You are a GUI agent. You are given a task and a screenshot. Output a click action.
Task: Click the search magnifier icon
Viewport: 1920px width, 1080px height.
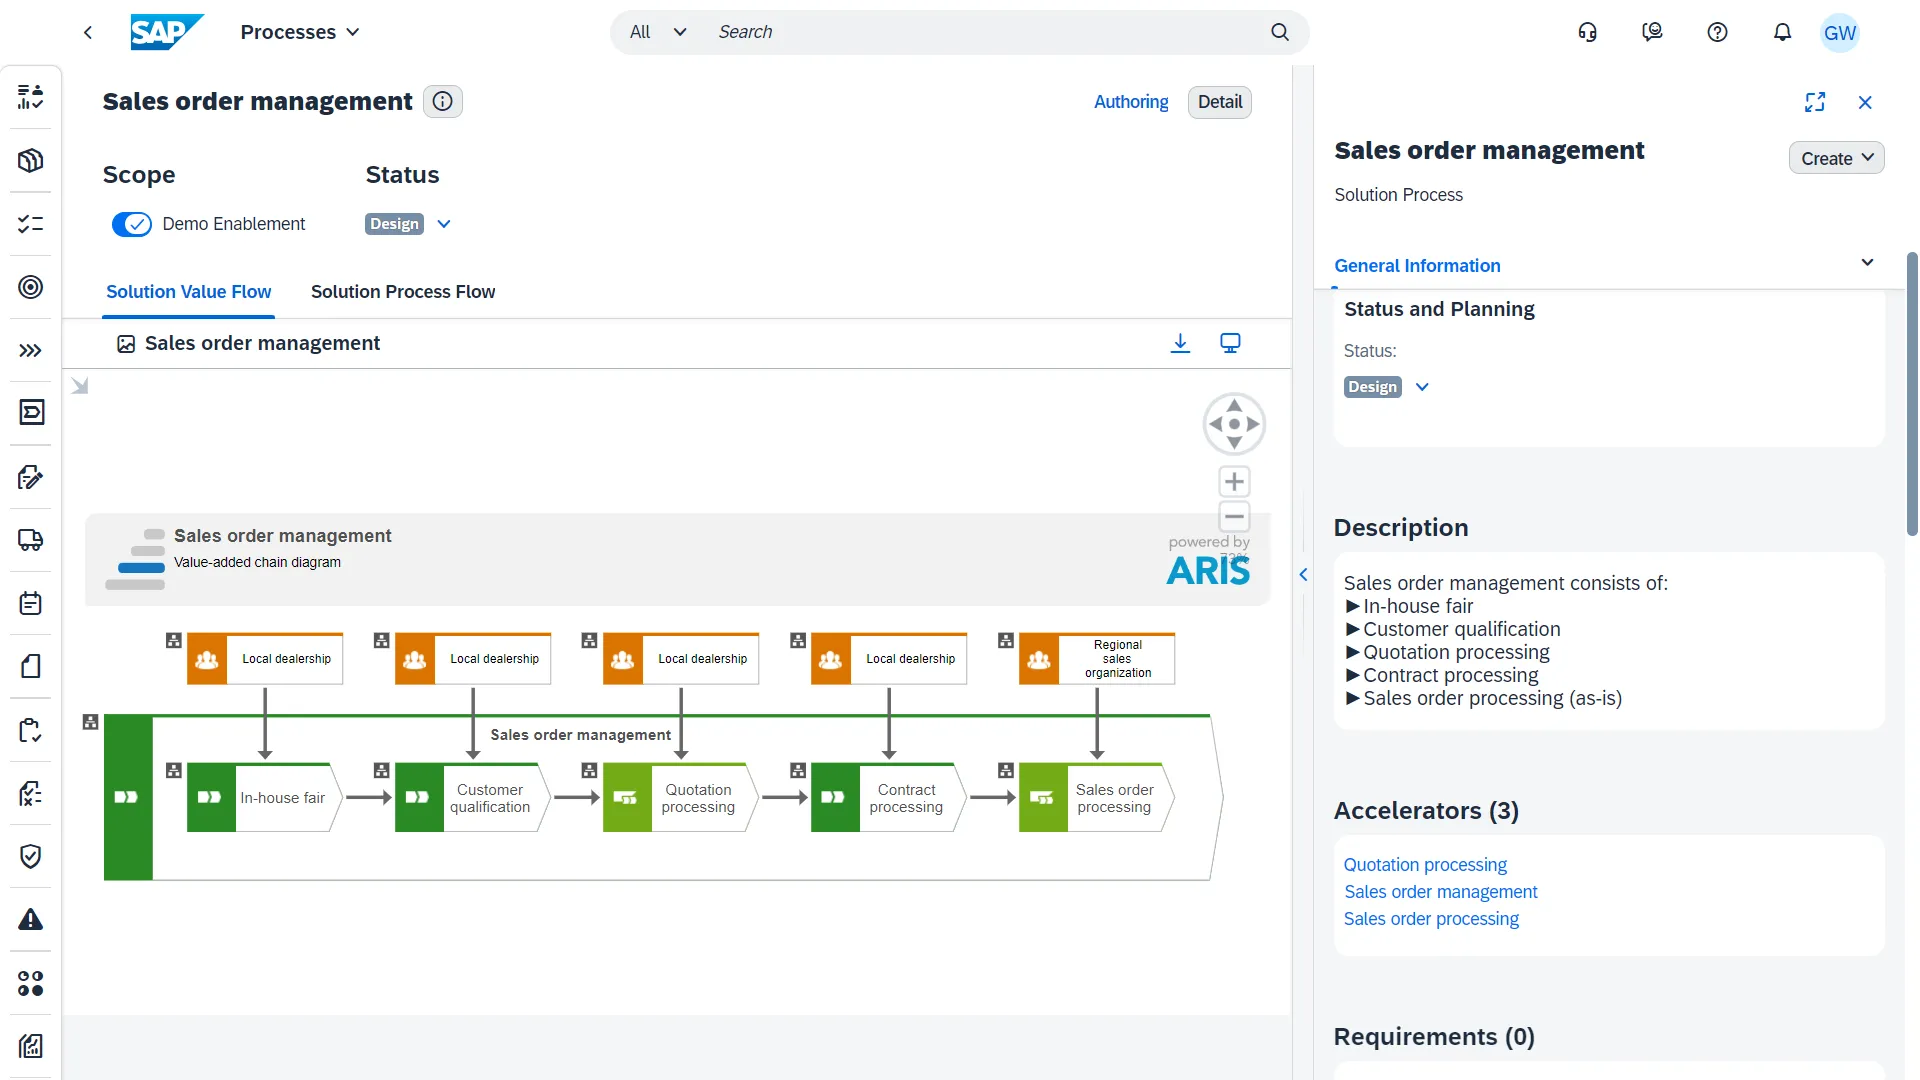click(1280, 32)
